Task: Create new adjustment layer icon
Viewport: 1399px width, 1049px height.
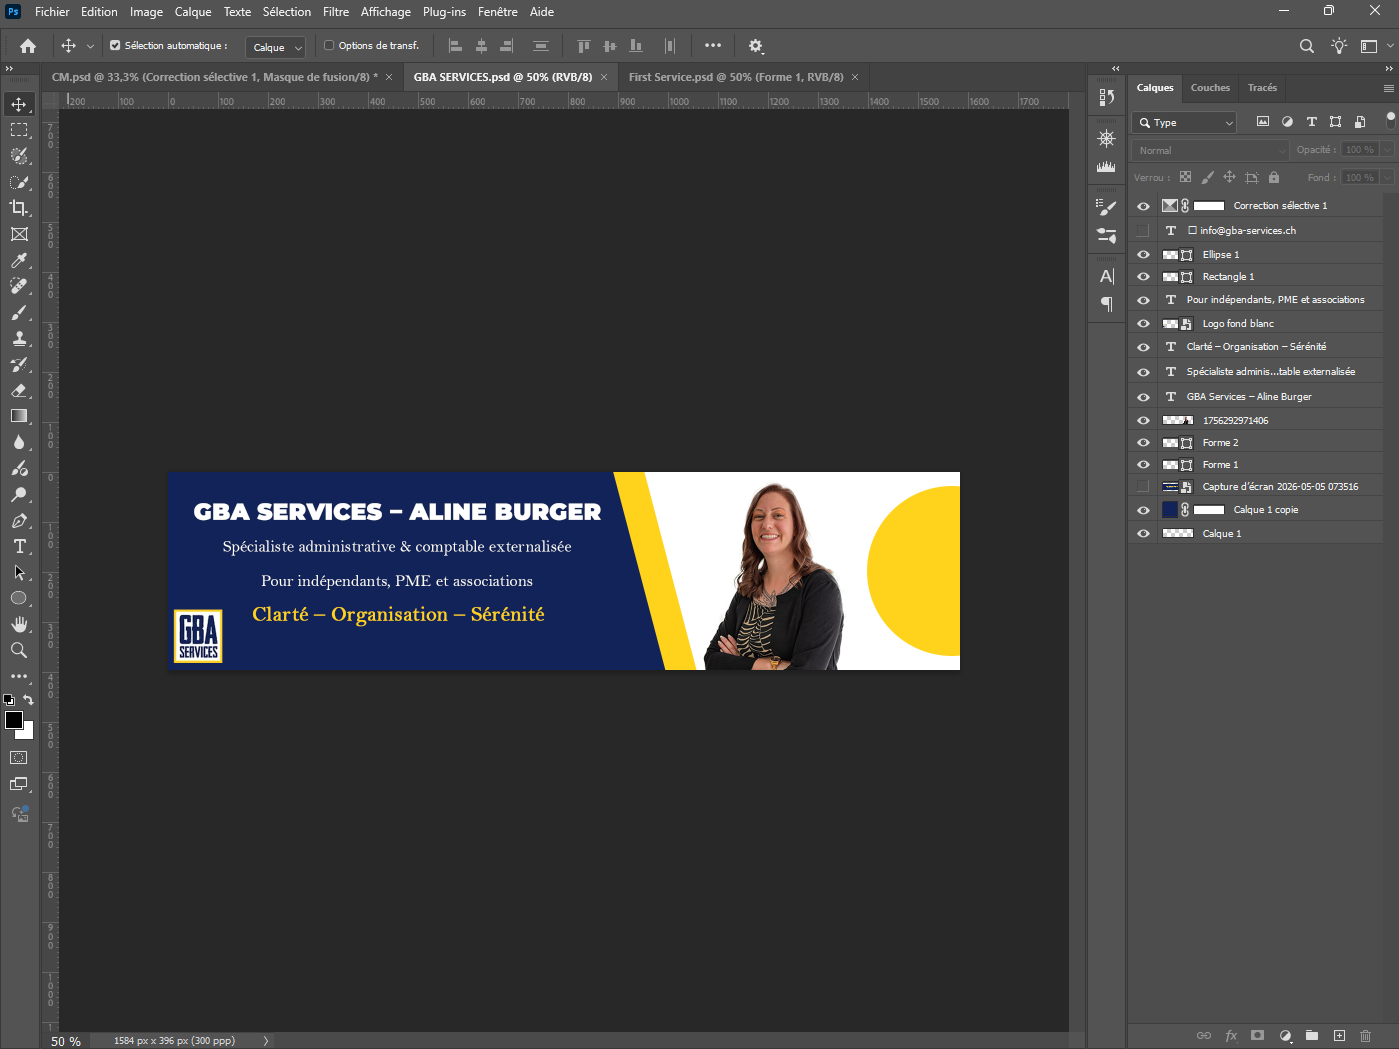Action: pos(1285,1036)
